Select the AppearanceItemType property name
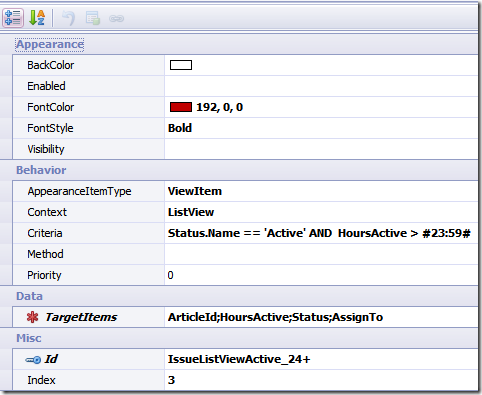Viewport: 482px width, 395px height. pos(79,191)
